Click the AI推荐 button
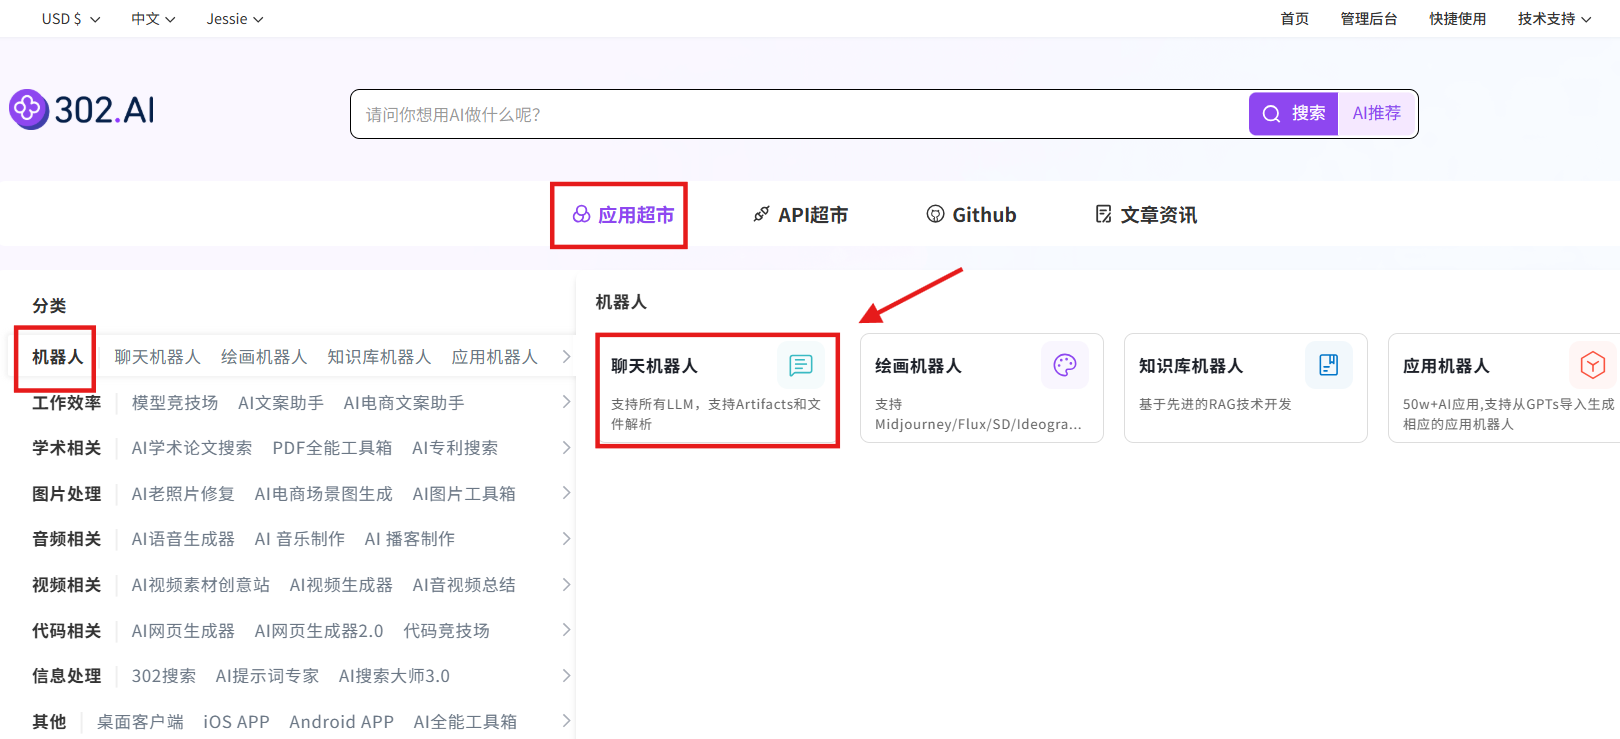1620x739 pixels. (1377, 114)
